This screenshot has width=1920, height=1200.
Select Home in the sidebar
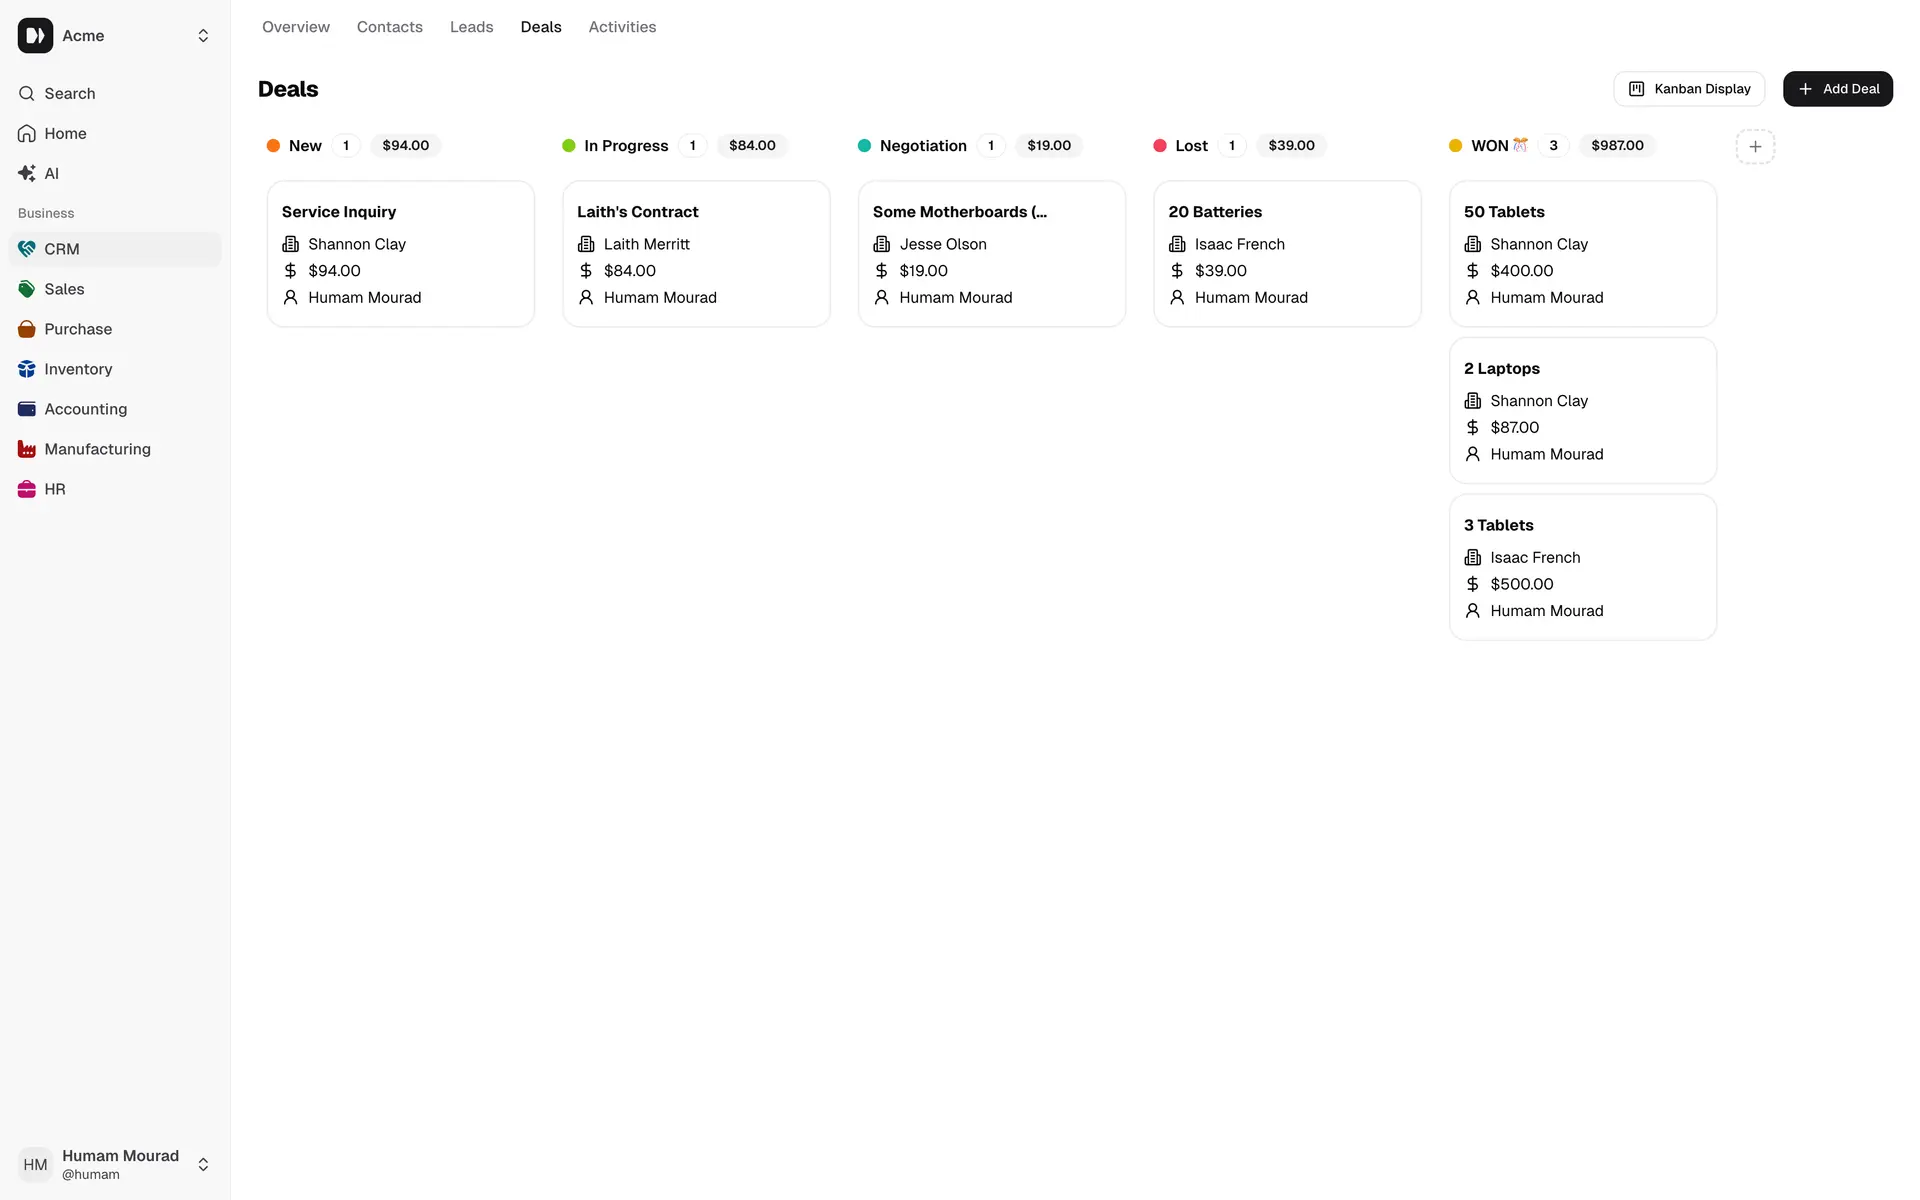tap(65, 133)
